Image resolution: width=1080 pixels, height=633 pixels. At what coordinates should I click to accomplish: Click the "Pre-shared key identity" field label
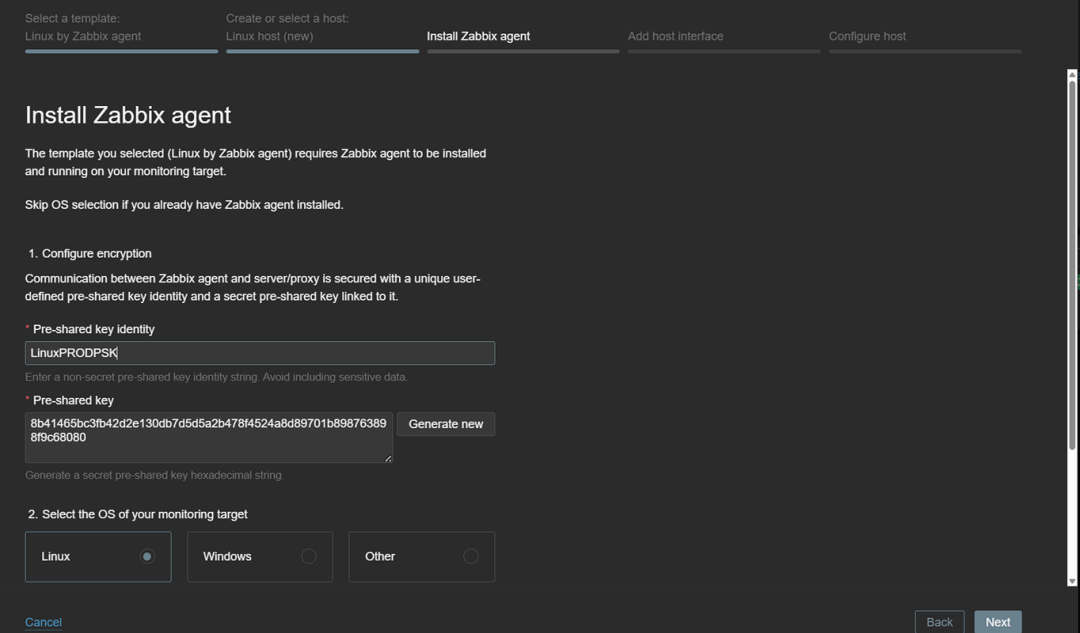tap(94, 329)
